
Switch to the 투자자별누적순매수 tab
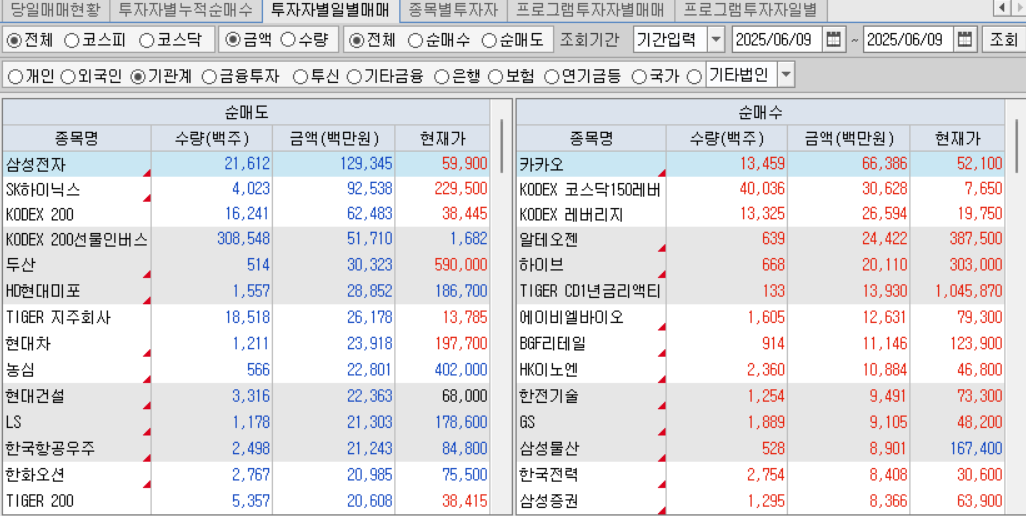pyautogui.click(x=185, y=10)
